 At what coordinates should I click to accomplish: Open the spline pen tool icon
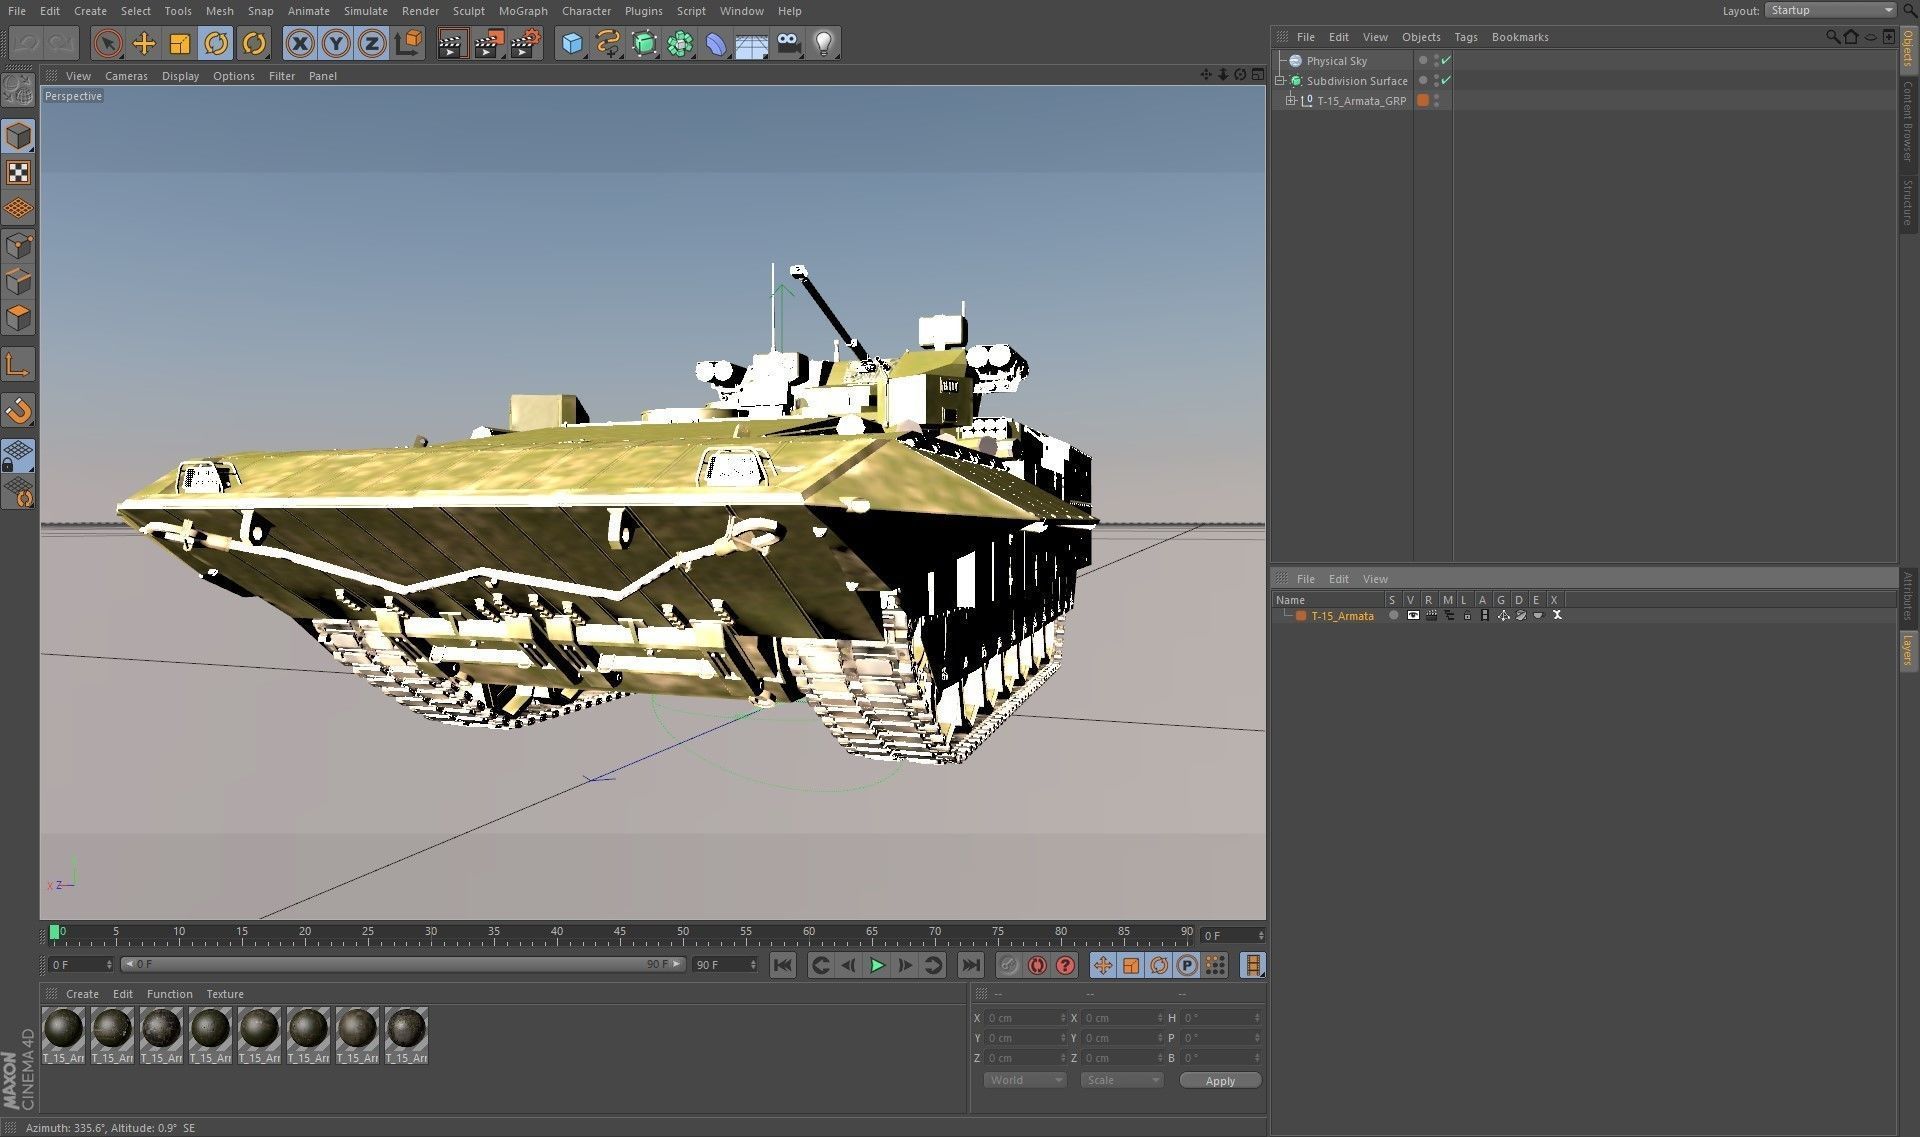click(608, 43)
